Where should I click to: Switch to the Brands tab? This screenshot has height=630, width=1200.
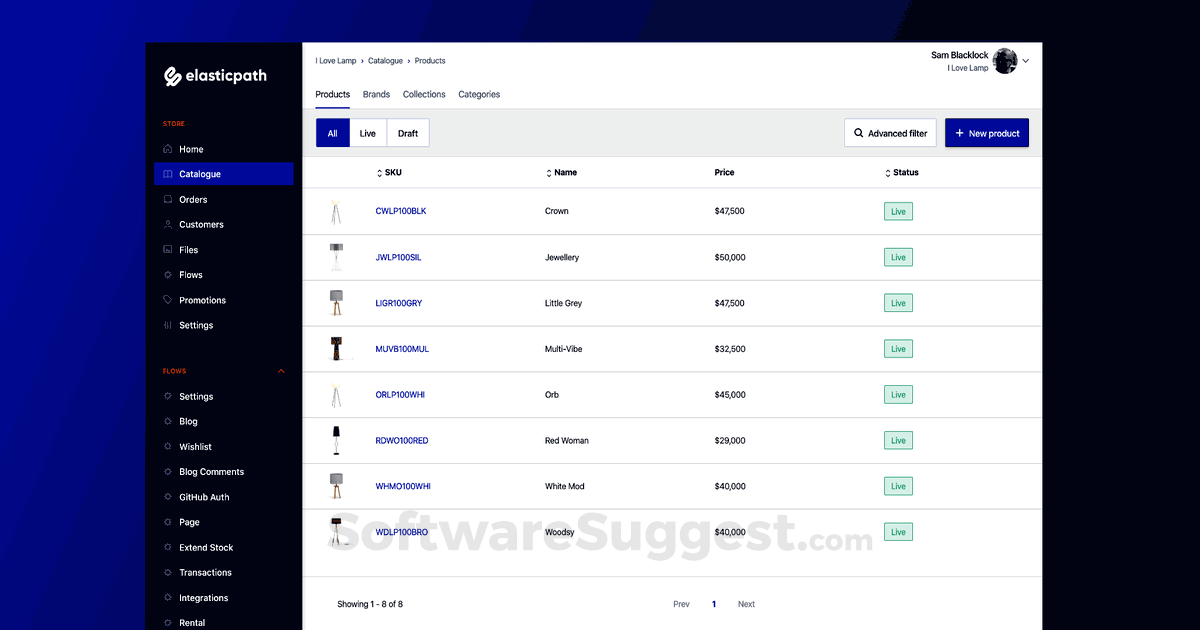[376, 94]
